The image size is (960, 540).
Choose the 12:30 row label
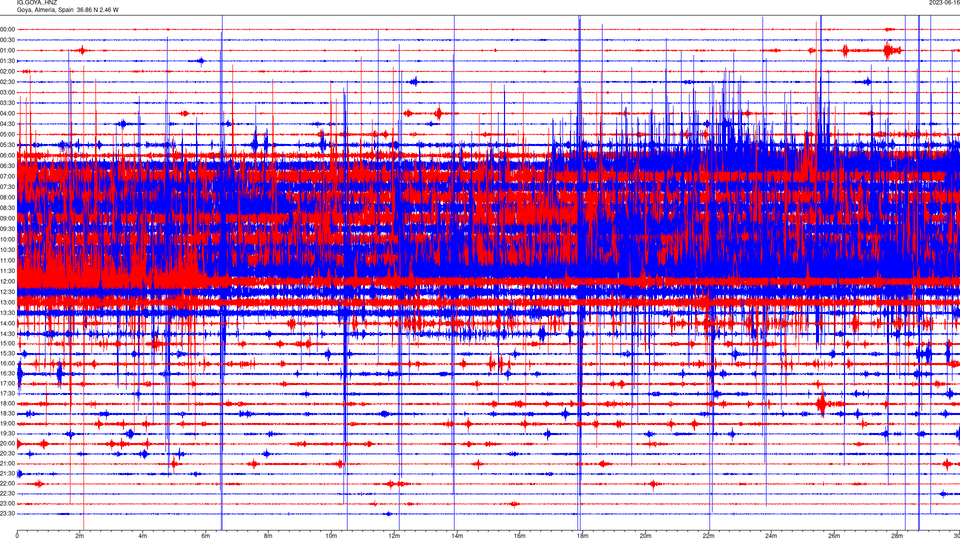click(x=7, y=292)
